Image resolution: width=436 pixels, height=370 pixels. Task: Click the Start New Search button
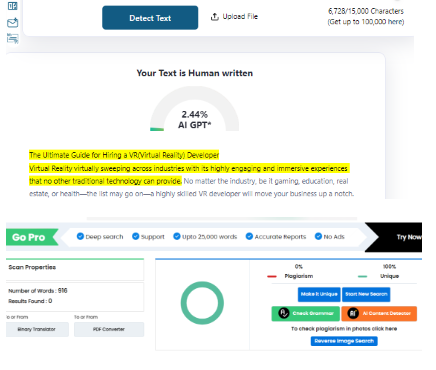tap(366, 294)
